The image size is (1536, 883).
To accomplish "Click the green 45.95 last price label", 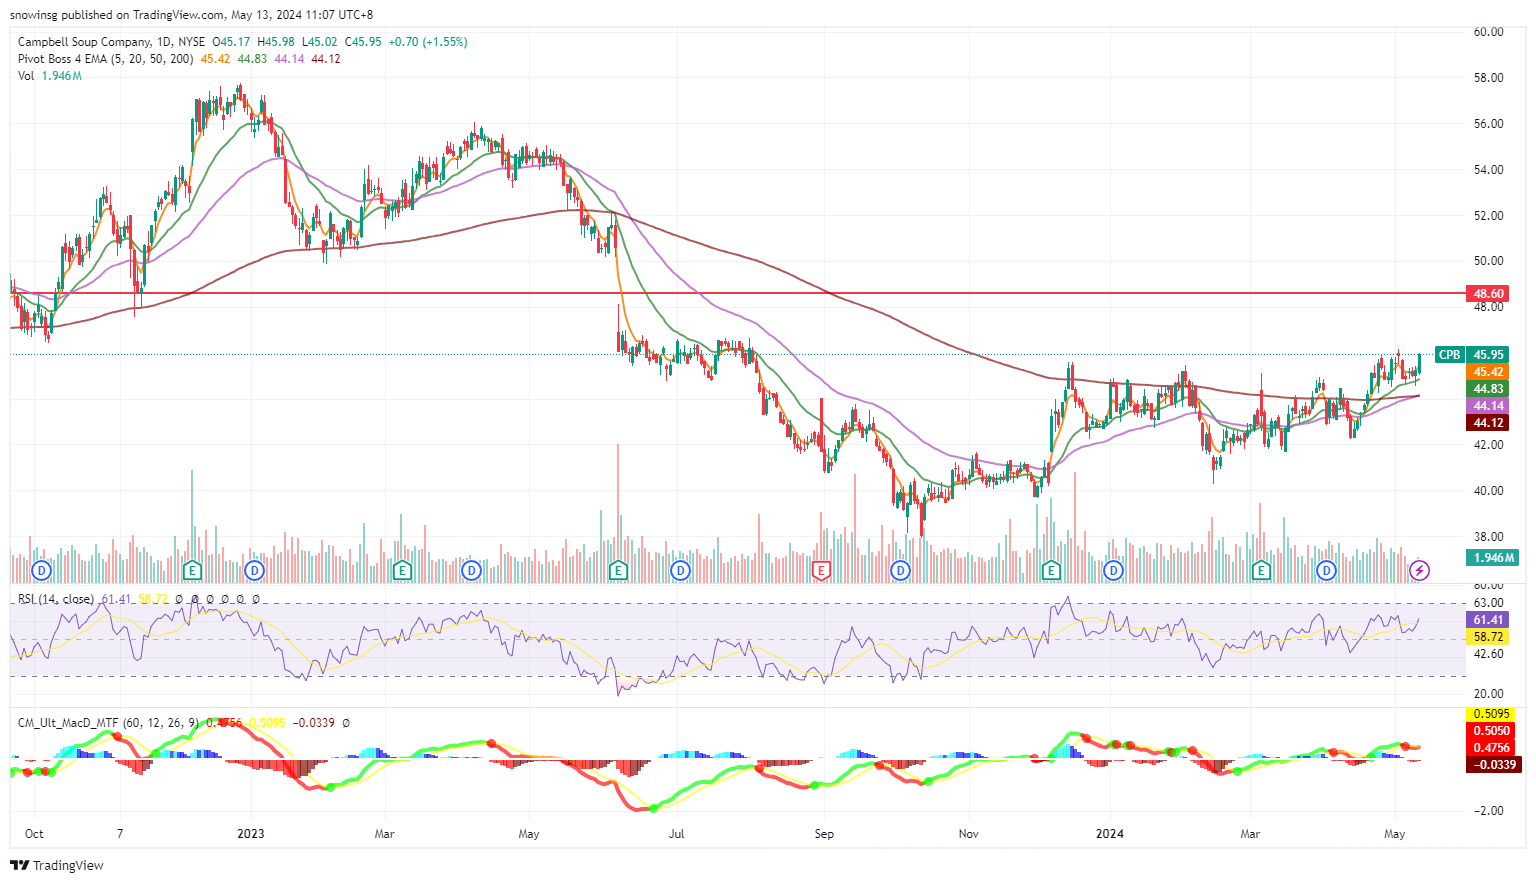I will [x=1488, y=354].
